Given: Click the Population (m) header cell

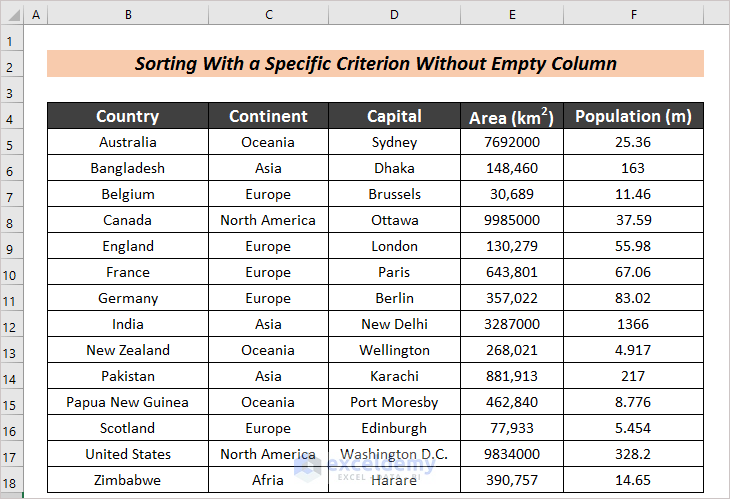Looking at the screenshot, I should pyautogui.click(x=633, y=116).
